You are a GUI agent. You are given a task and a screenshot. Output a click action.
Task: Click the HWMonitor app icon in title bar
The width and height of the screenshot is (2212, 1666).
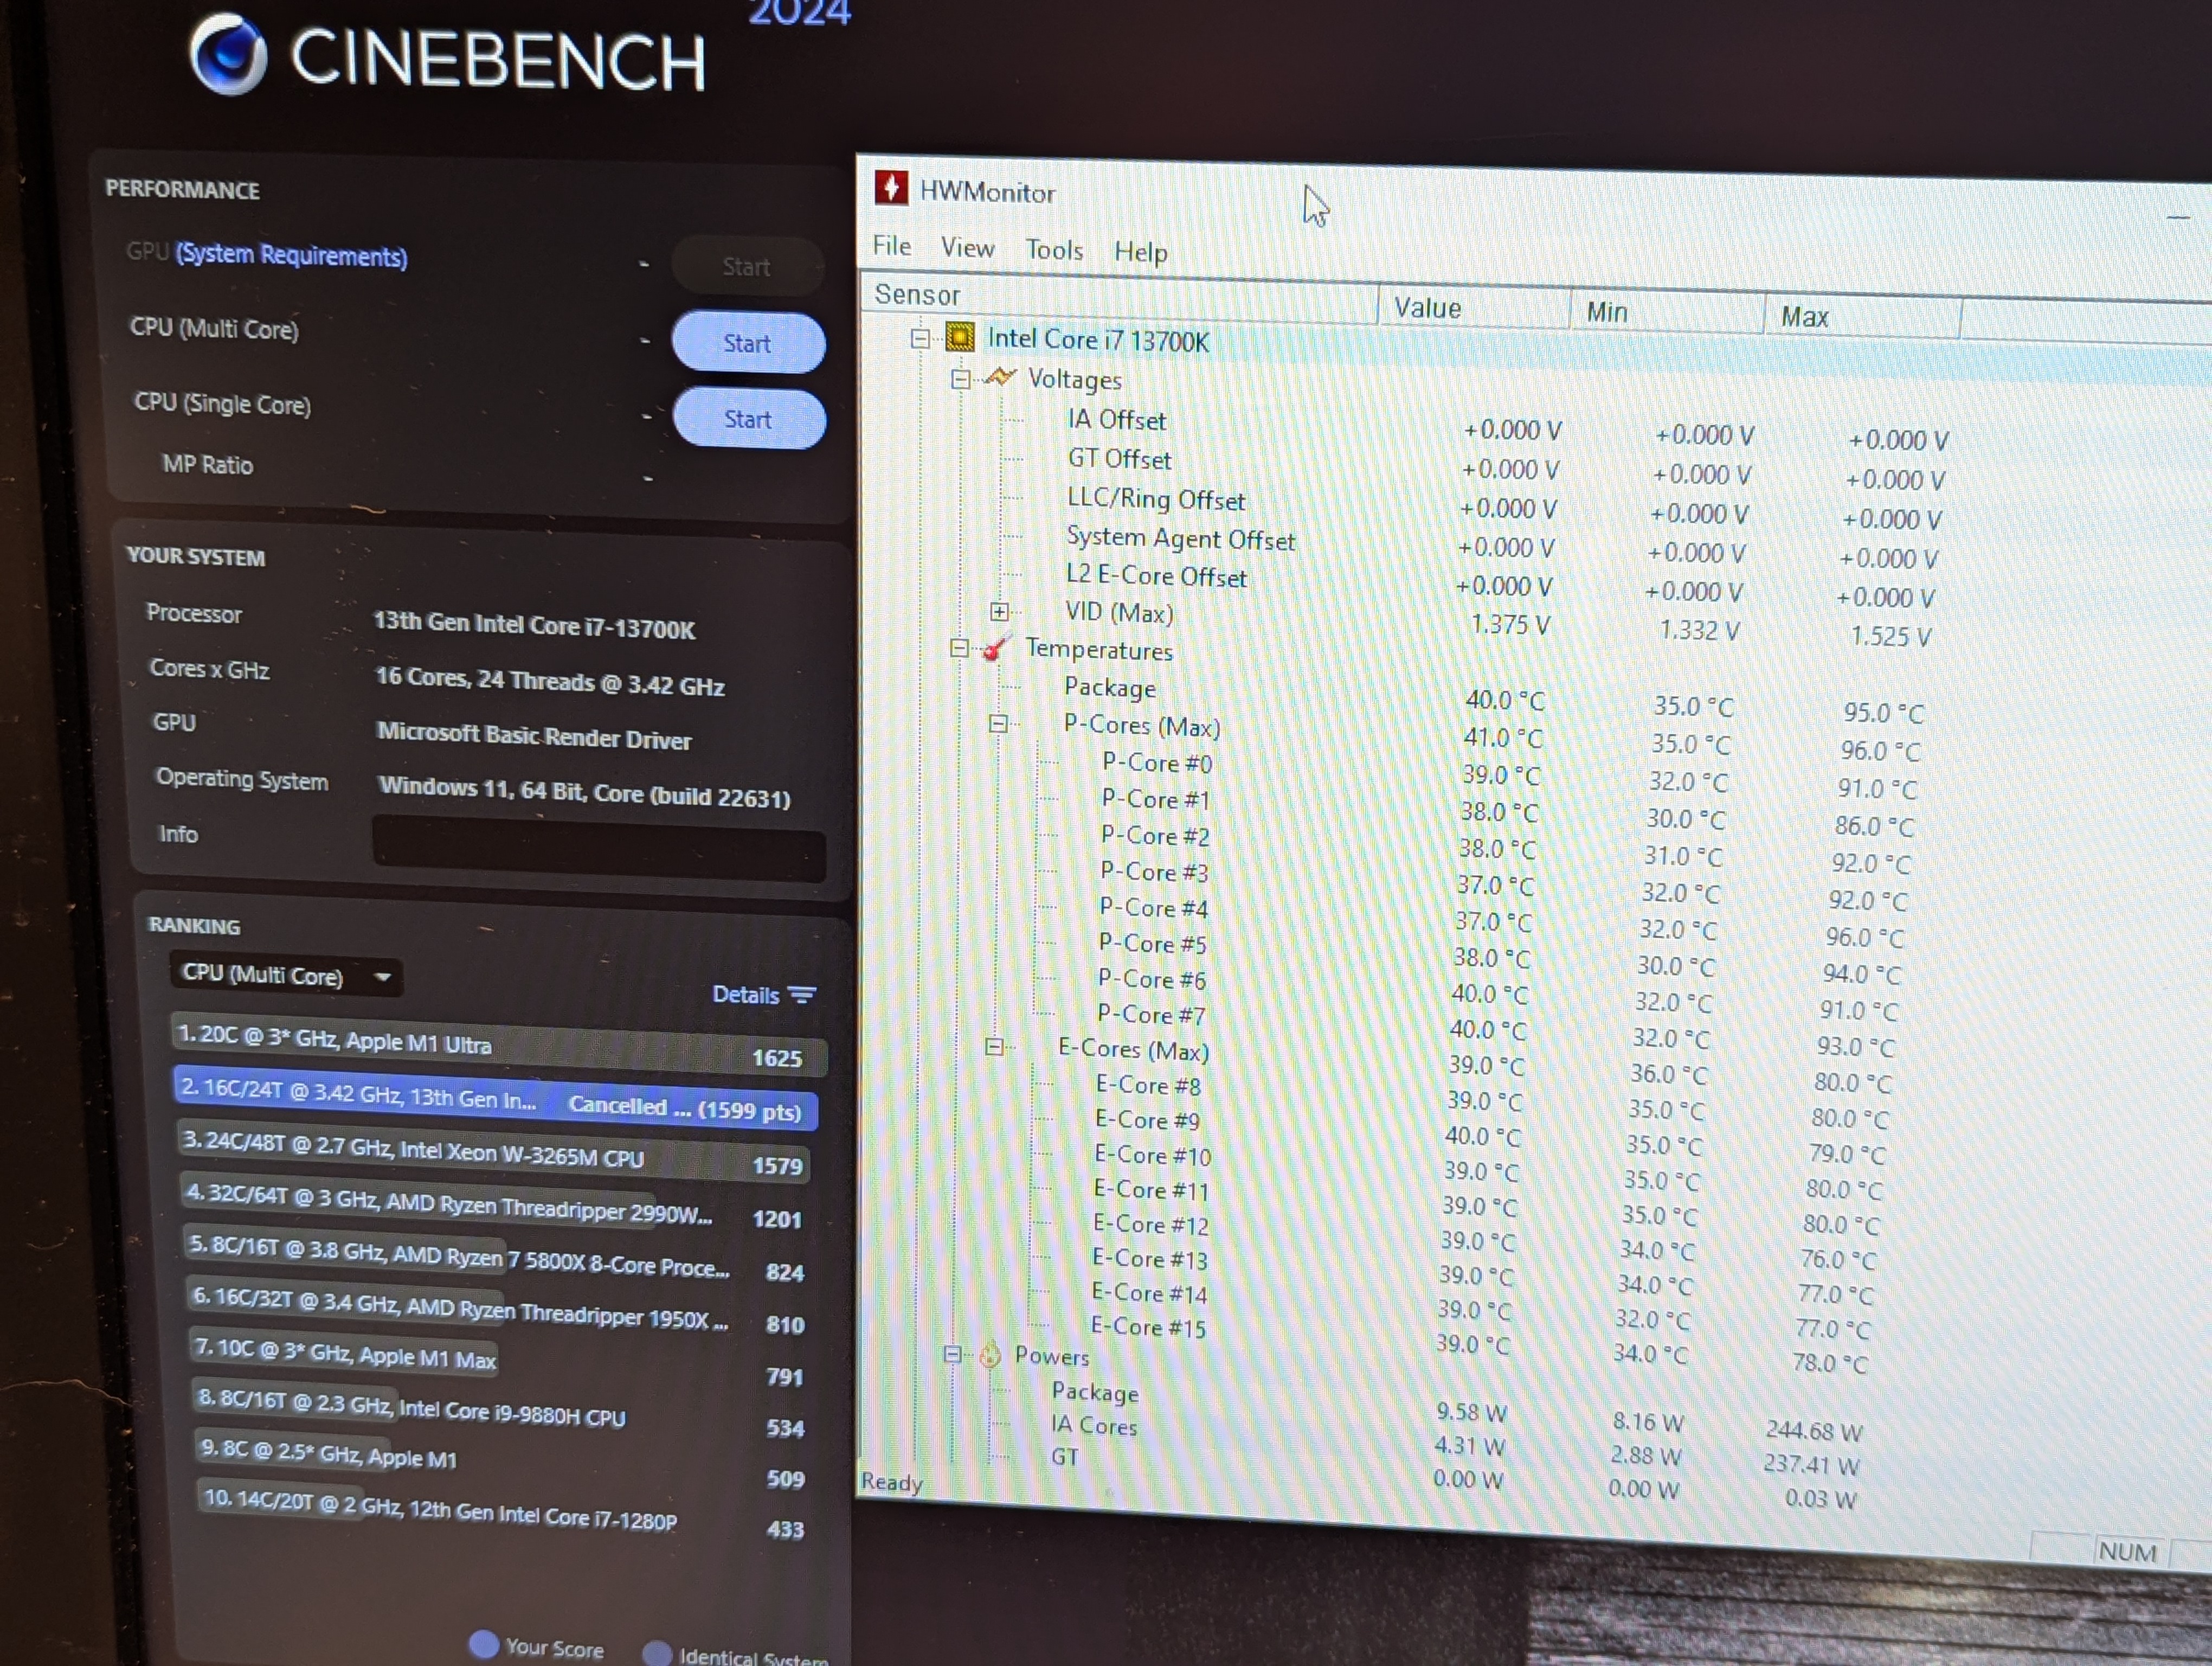pos(890,188)
